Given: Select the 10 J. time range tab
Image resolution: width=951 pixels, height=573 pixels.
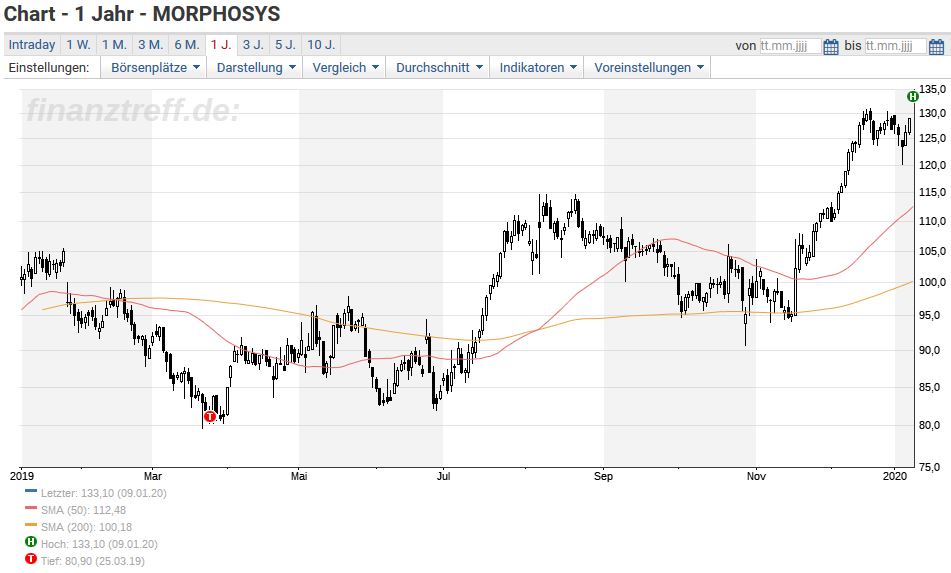Looking at the screenshot, I should click(x=321, y=45).
